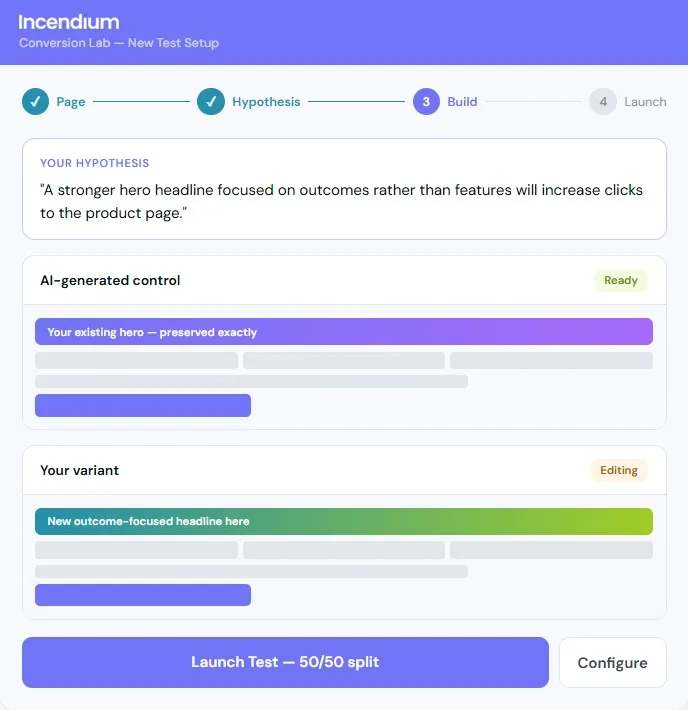Go to the Hypothesis step label
688x710 pixels.
coord(266,102)
